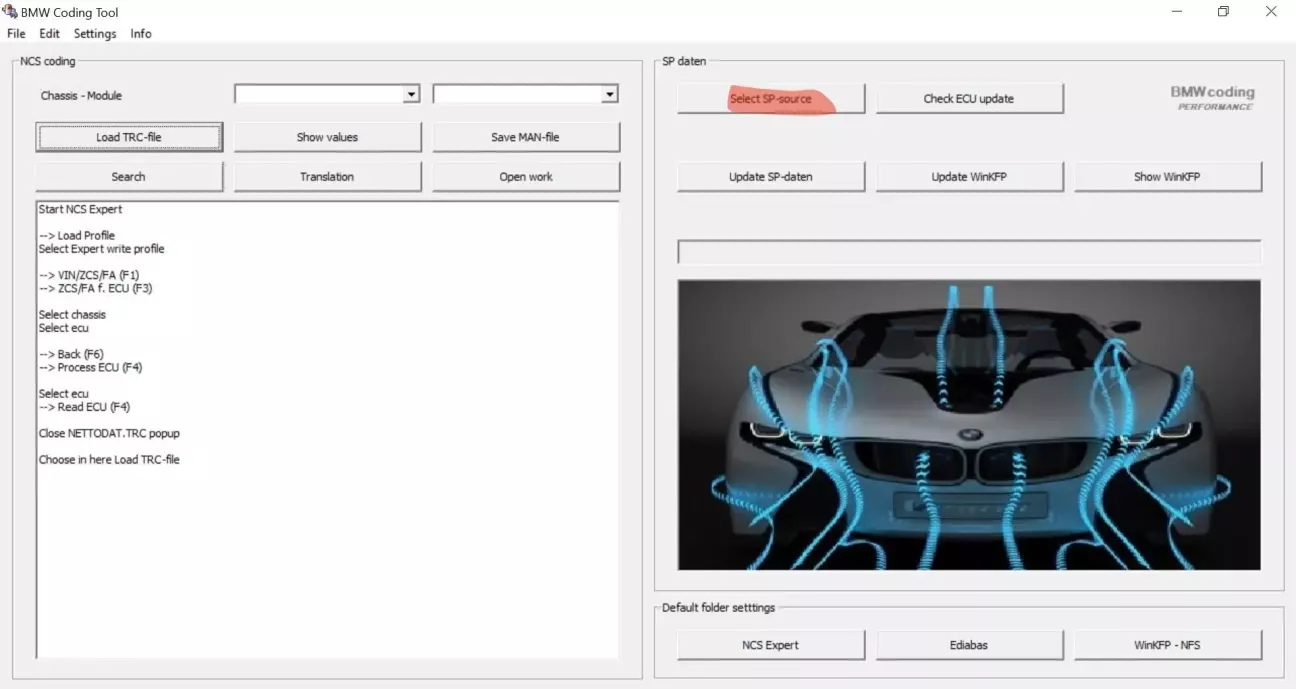Click the 'Select chassis' line
Screen dimensions: 1296x689
tap(72, 314)
